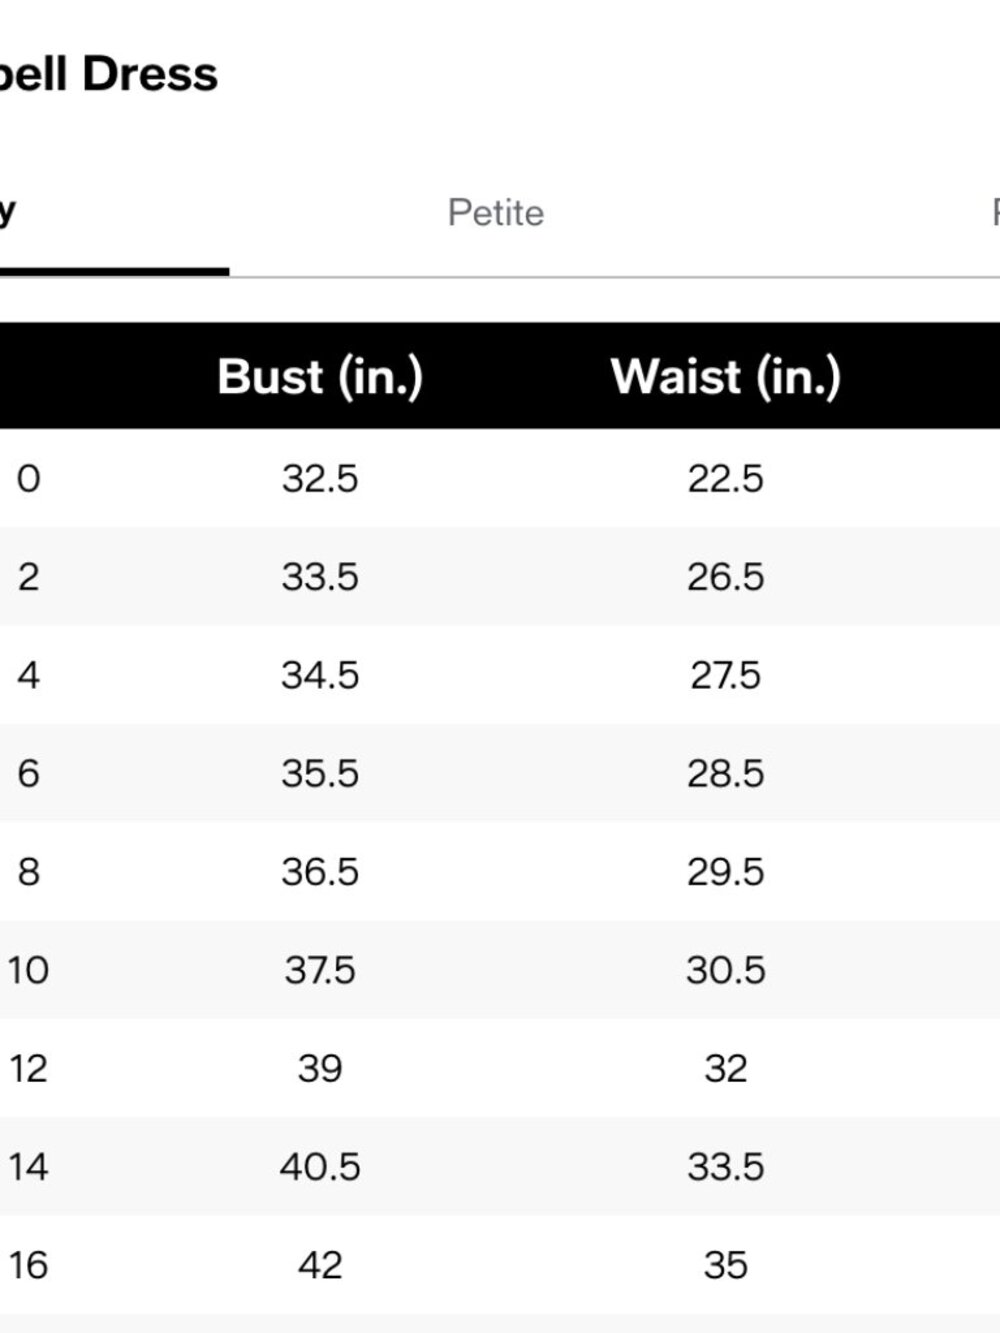
Task: Click the 40.5 bust value for size 14
Action: tap(320, 1167)
